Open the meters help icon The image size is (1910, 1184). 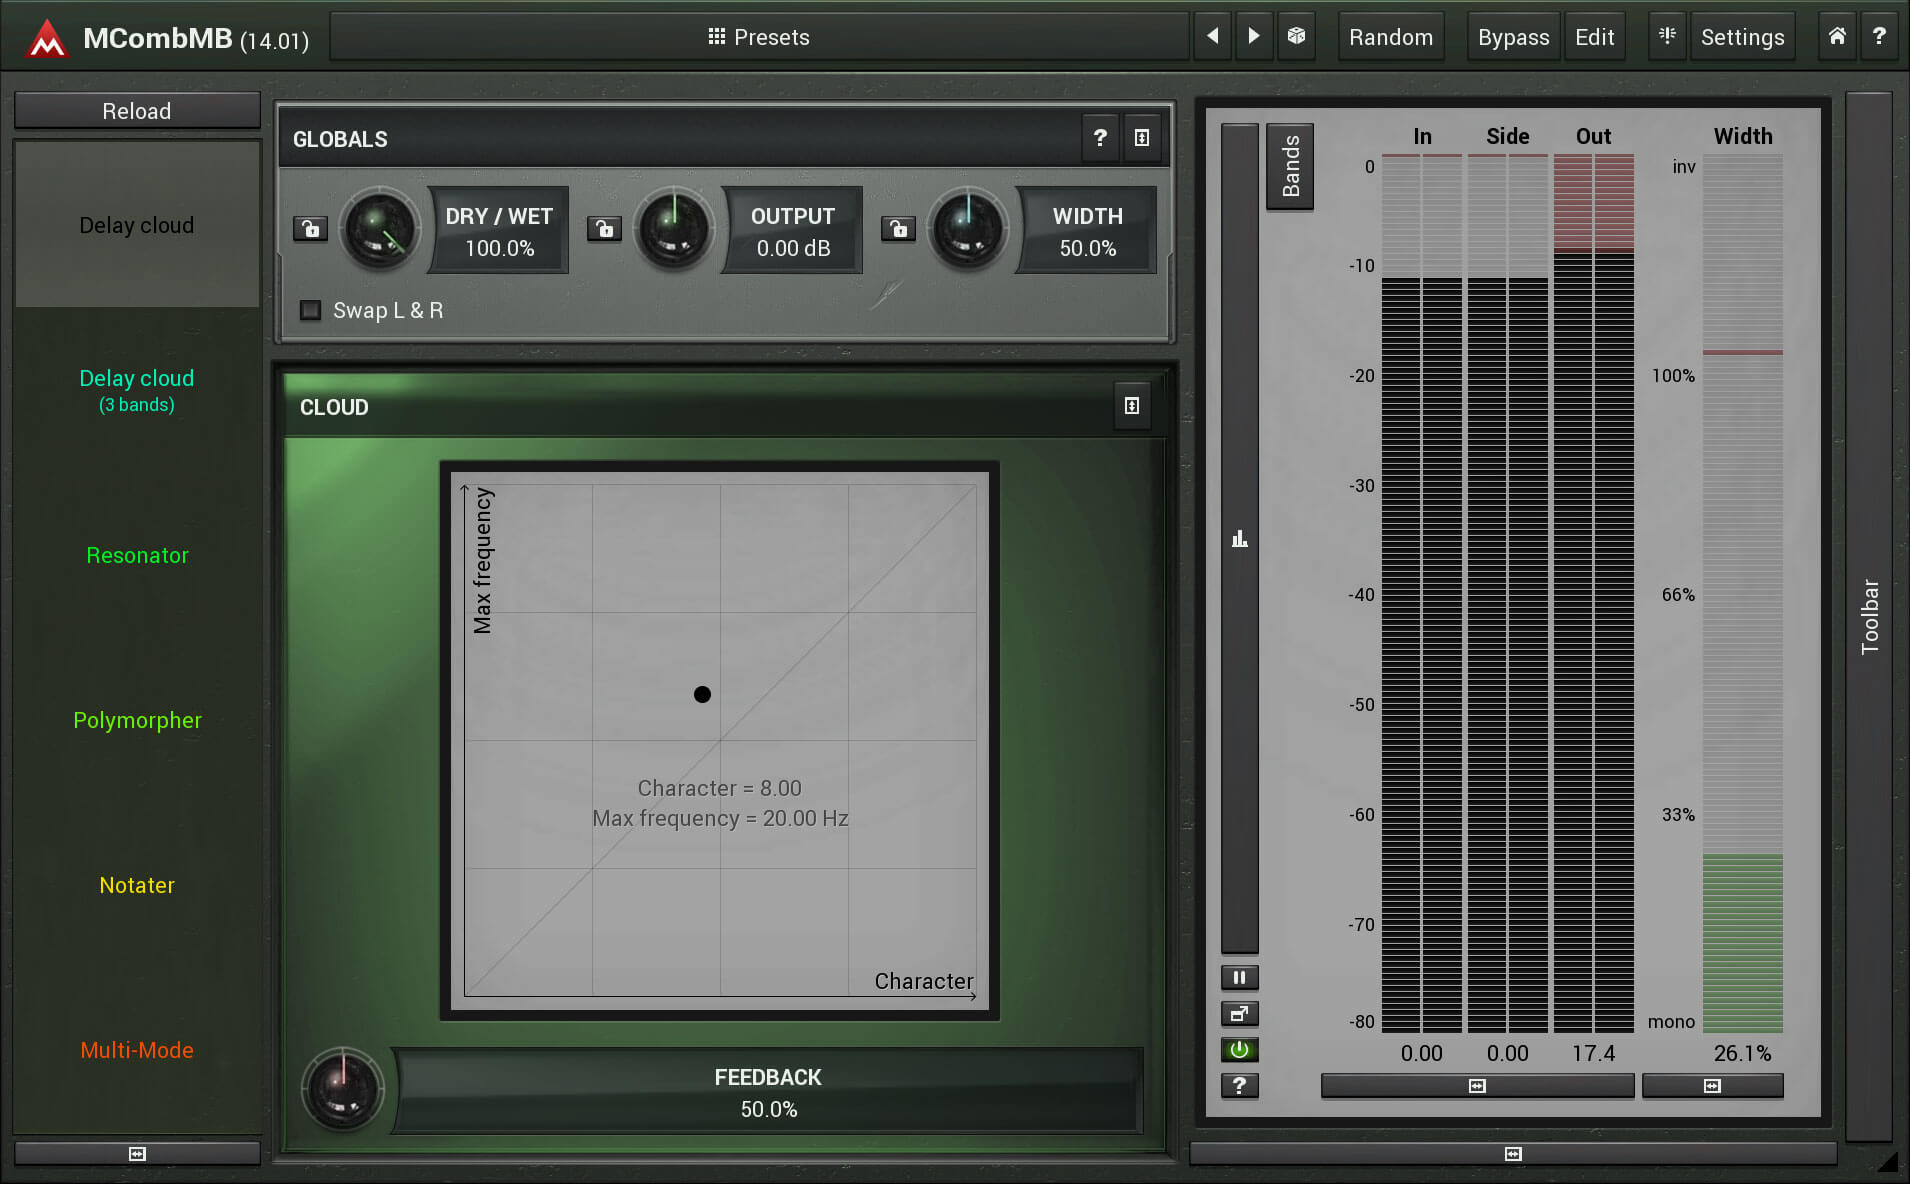pos(1239,1085)
